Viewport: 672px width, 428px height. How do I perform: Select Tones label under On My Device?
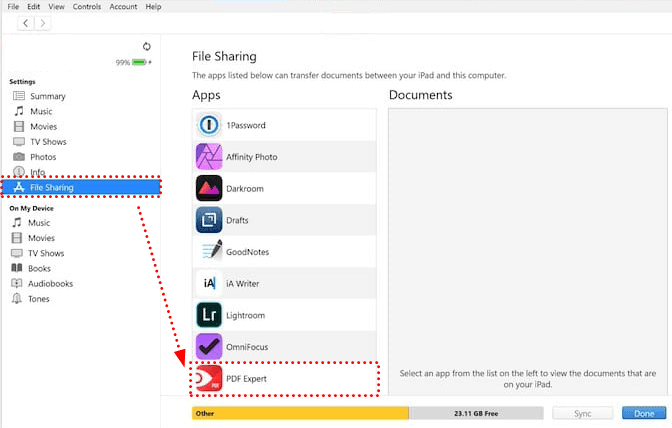point(39,299)
